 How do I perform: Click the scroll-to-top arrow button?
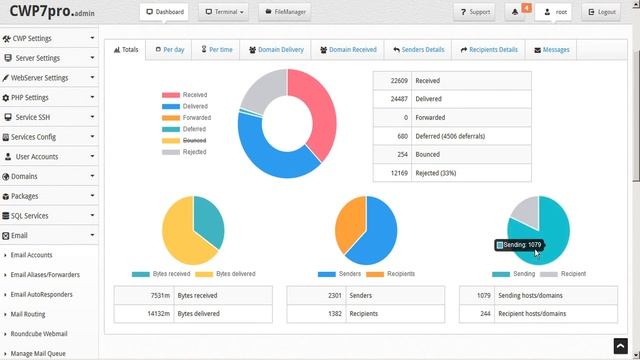pyautogui.click(x=620, y=346)
